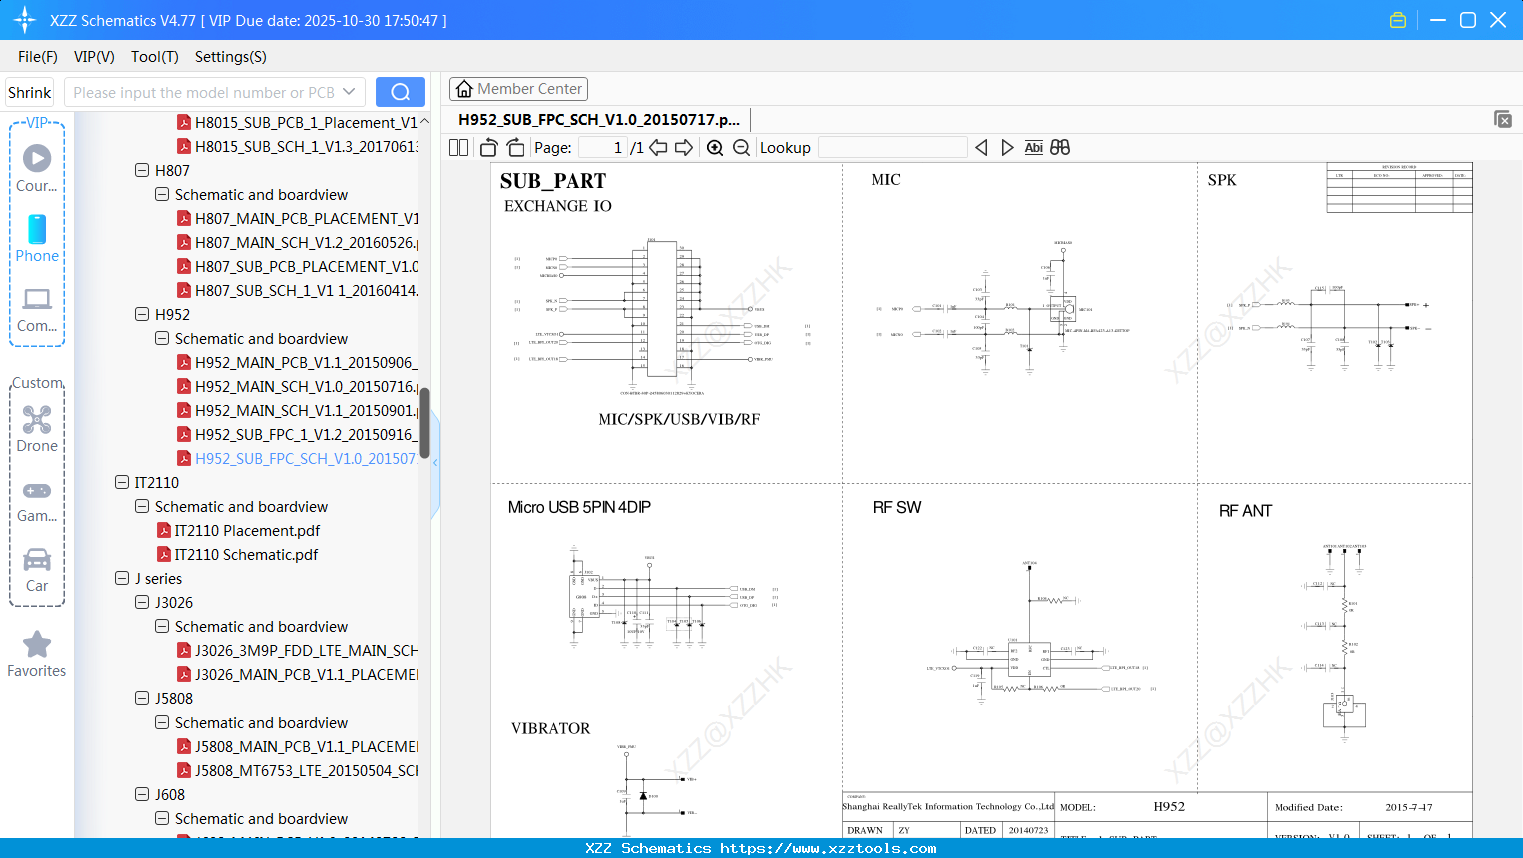Image resolution: width=1523 pixels, height=858 pixels.
Task: Click the blue play Course icon
Action: pyautogui.click(x=37, y=156)
